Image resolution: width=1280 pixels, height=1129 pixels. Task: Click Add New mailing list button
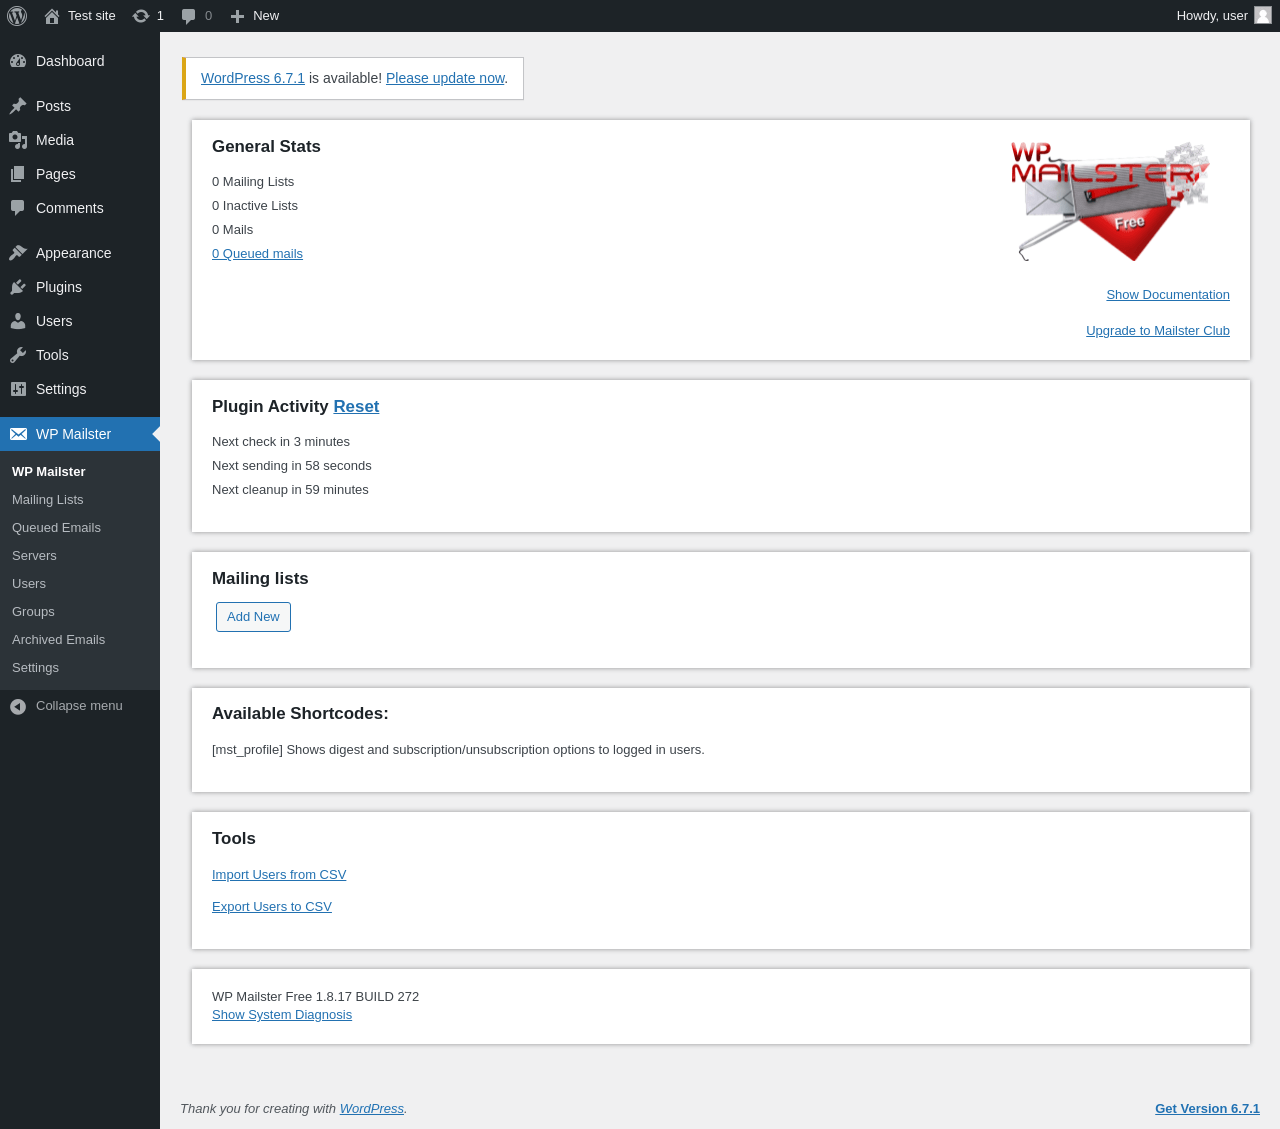coord(253,617)
